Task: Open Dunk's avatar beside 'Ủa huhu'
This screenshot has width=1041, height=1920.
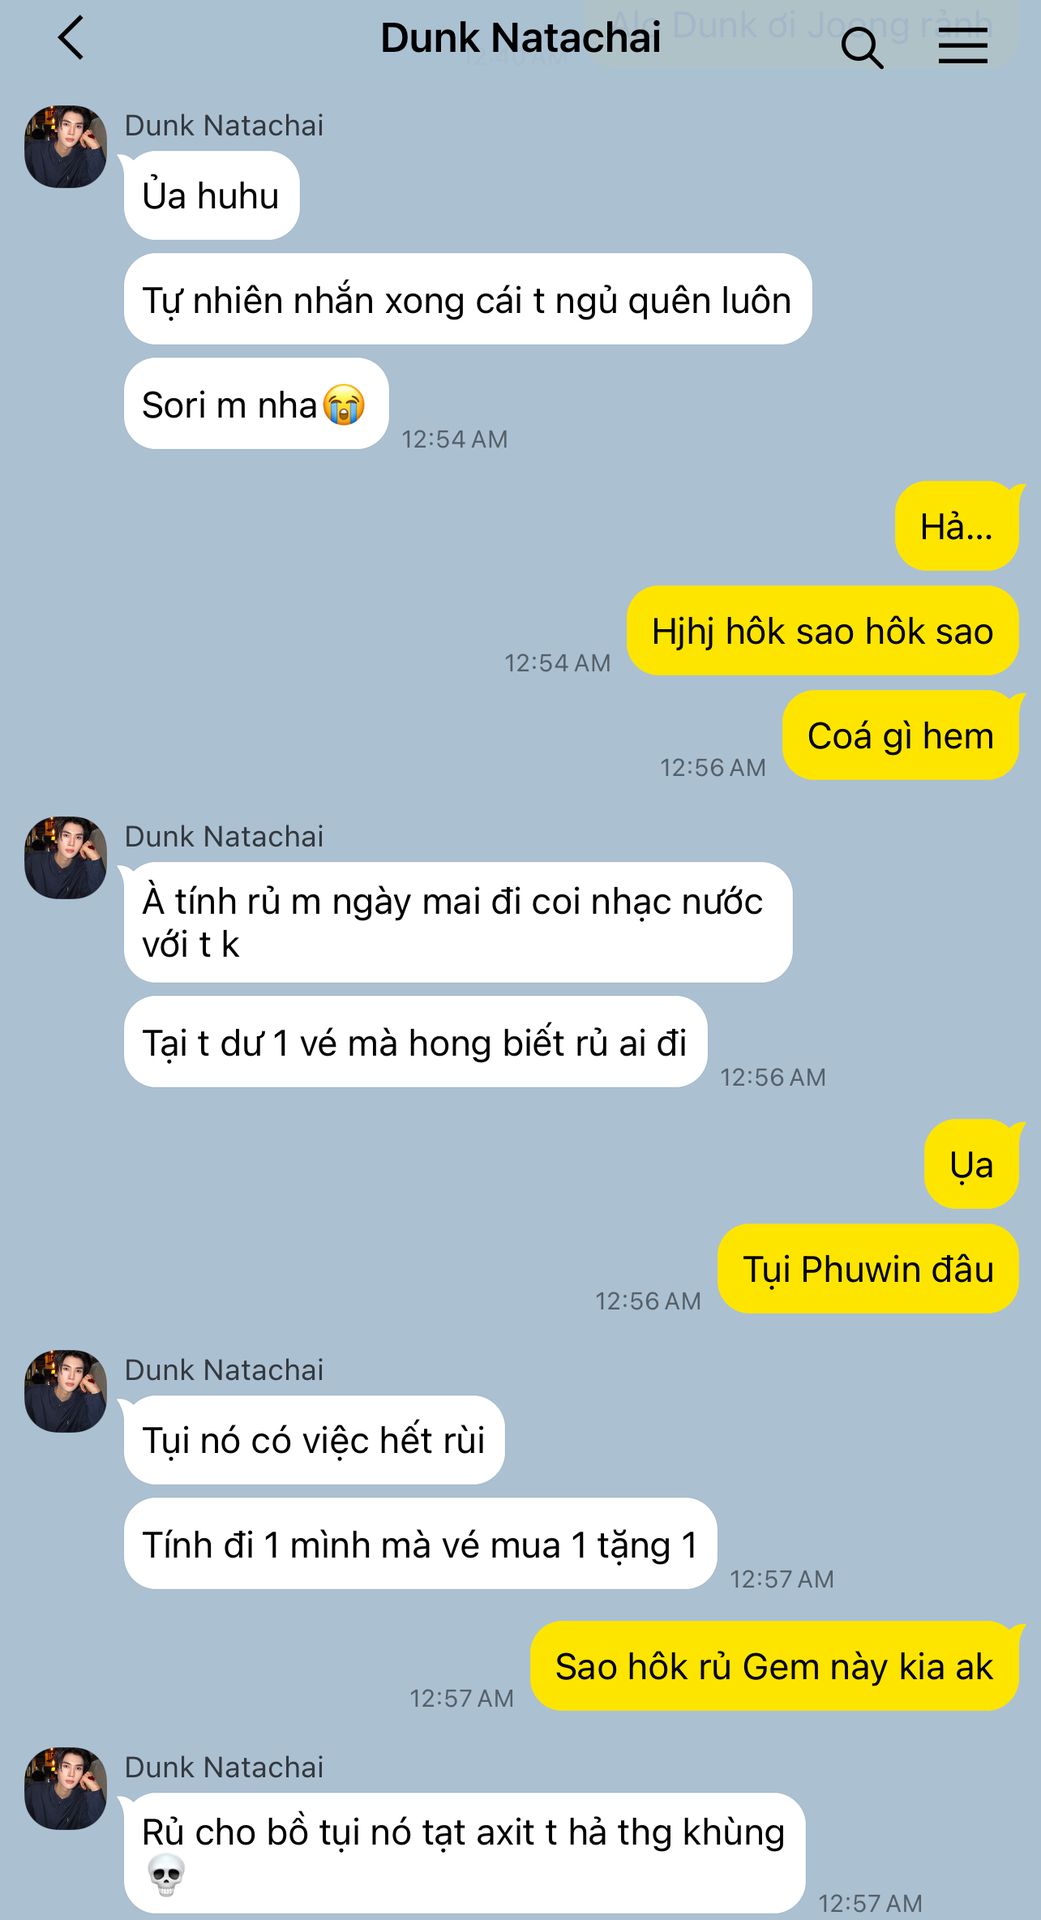Action: click(x=65, y=147)
